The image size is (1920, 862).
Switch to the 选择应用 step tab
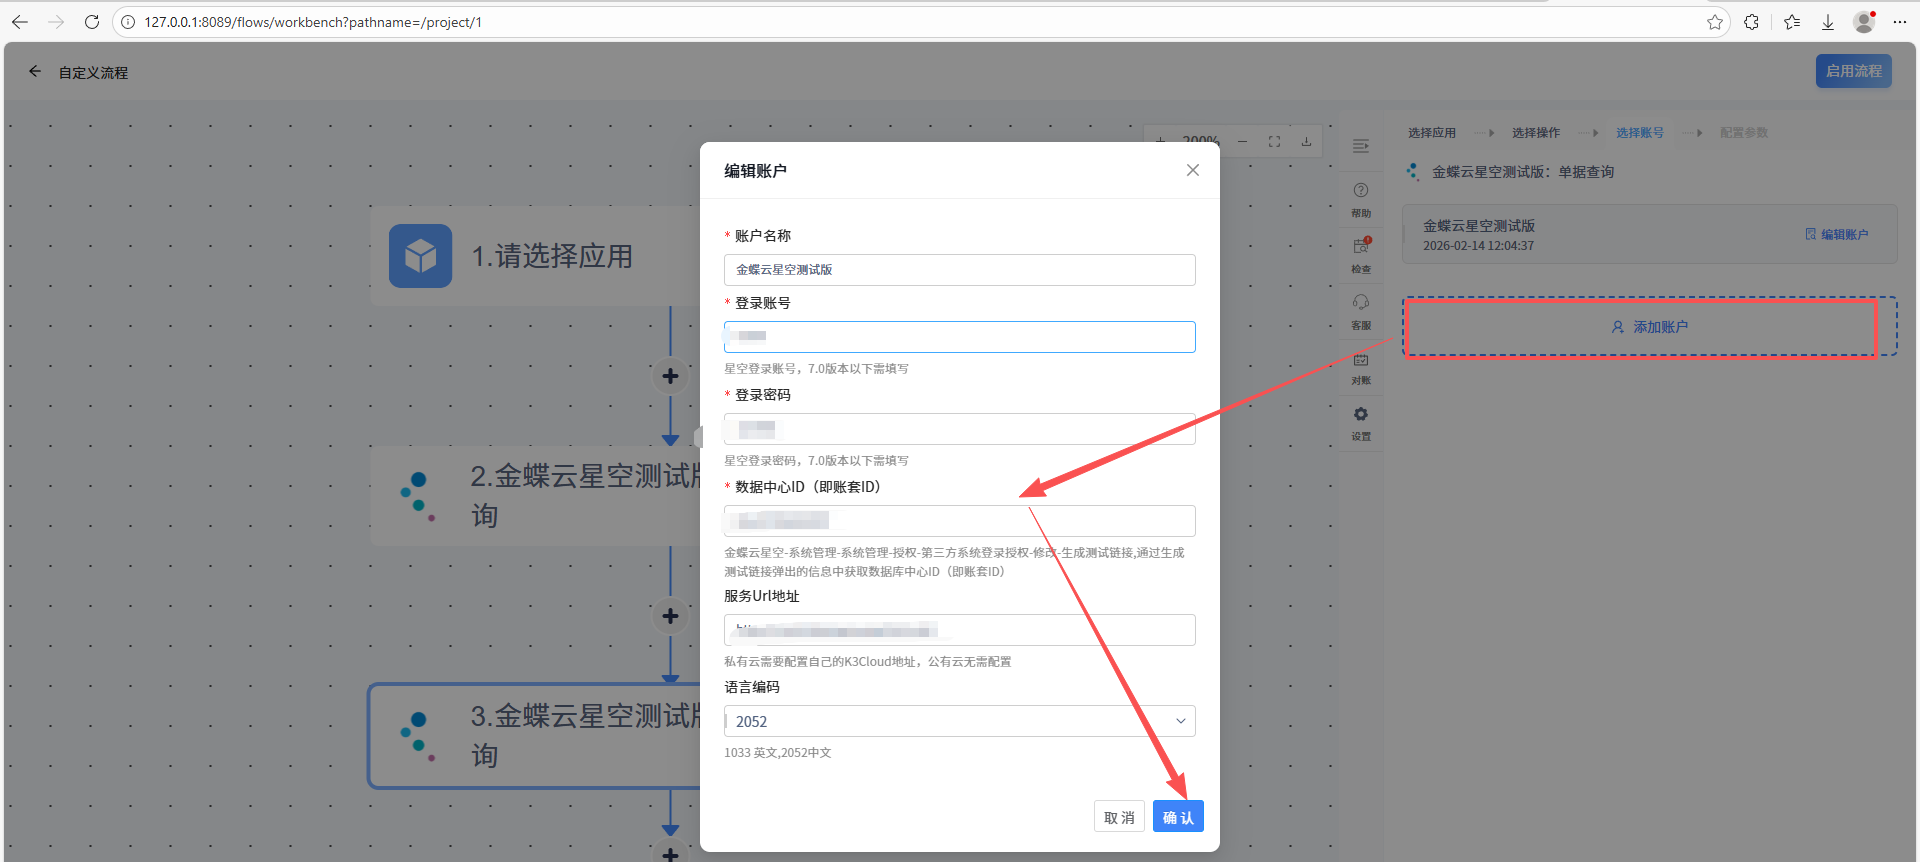pyautogui.click(x=1431, y=133)
